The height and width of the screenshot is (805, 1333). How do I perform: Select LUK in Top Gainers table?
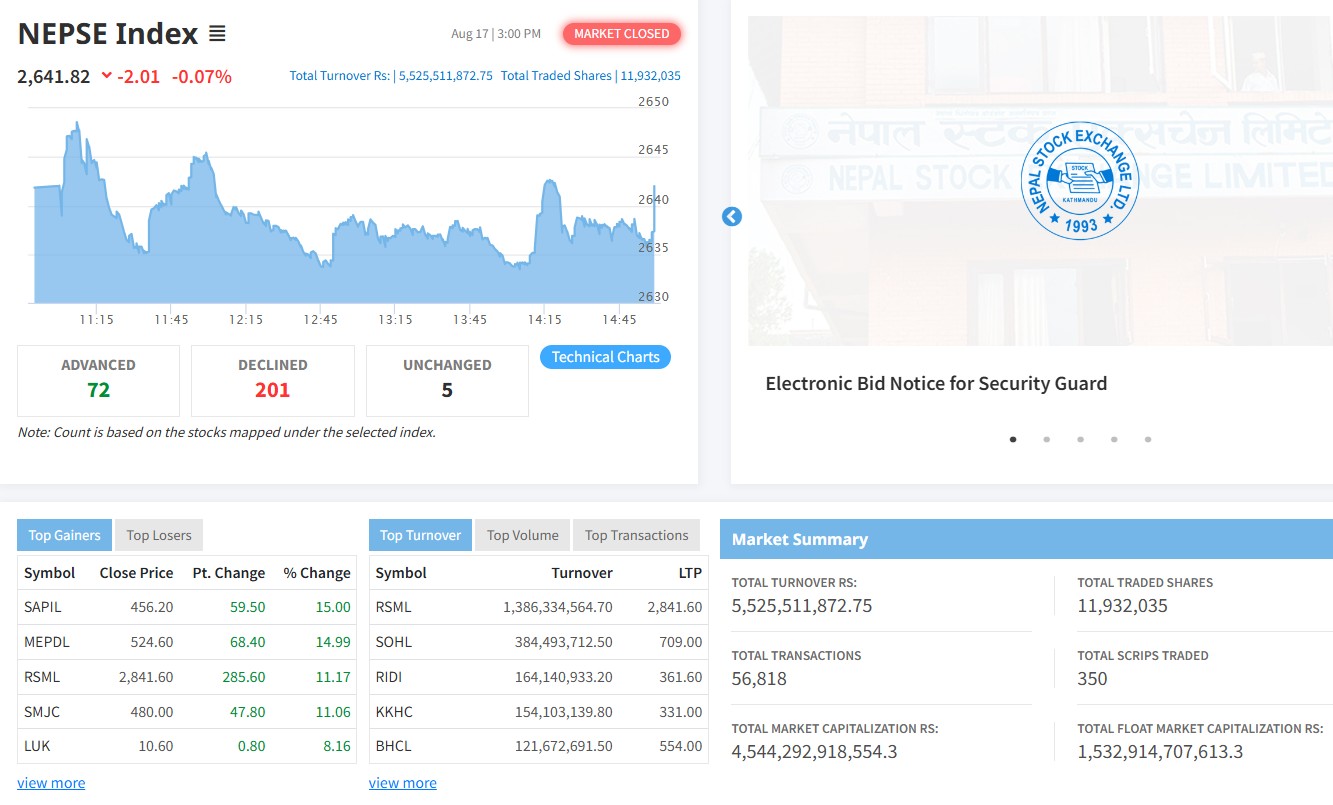37,746
